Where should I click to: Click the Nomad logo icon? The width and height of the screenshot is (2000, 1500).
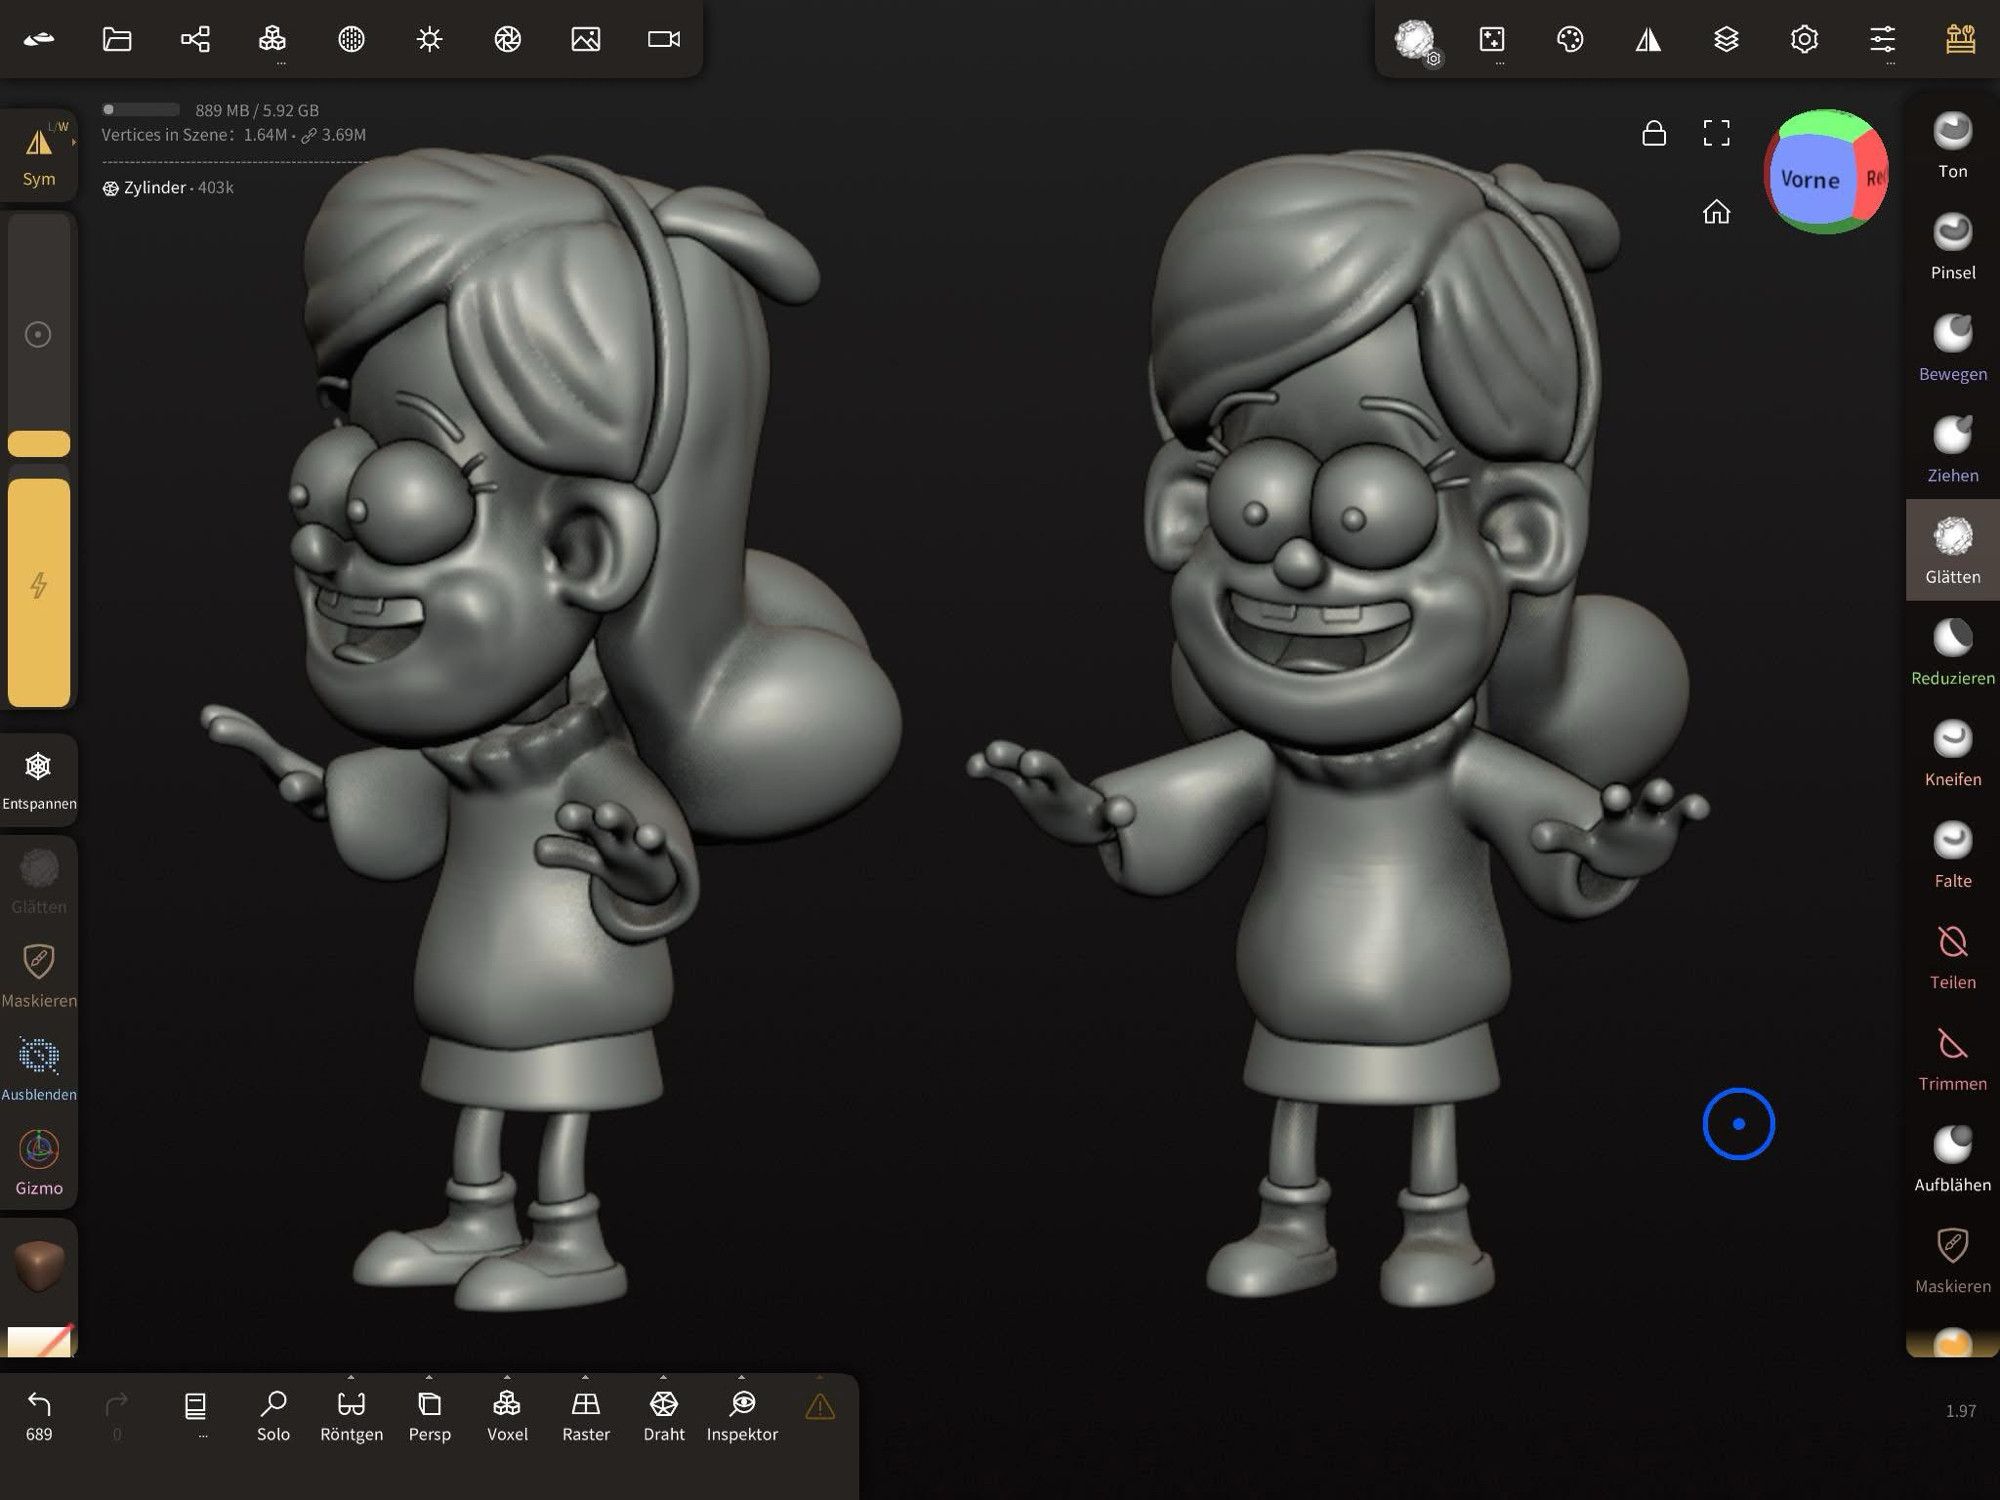[39, 39]
